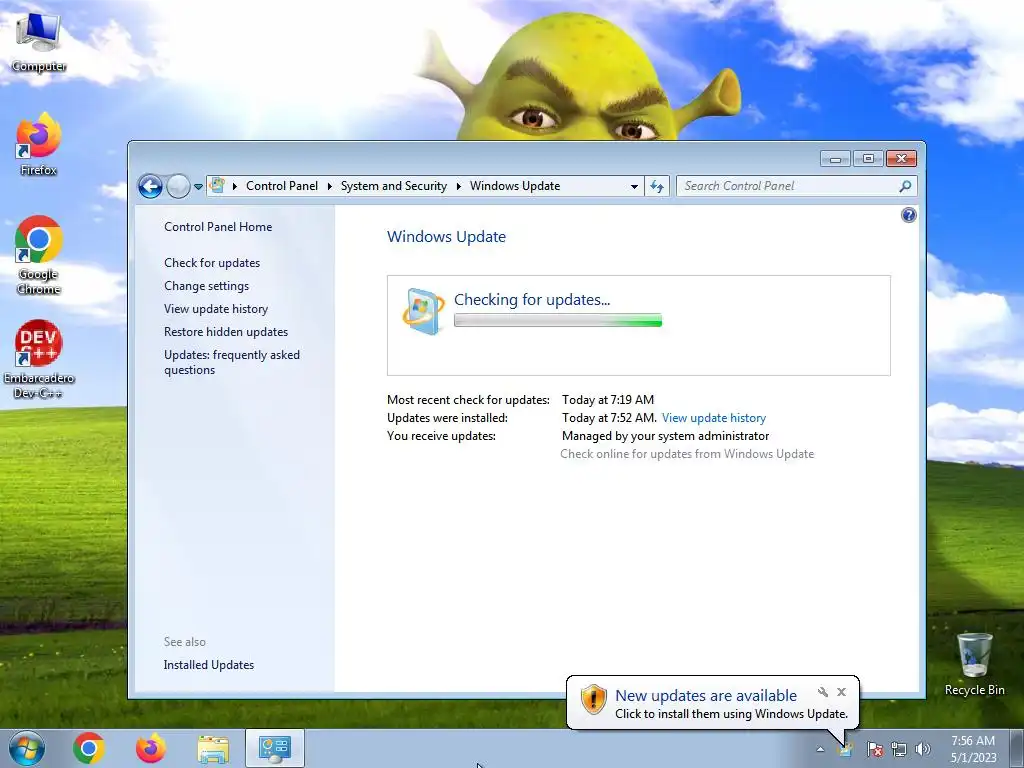Expand the arrow before System and Security
Screen dimensions: 1024x768
[x=330, y=186]
